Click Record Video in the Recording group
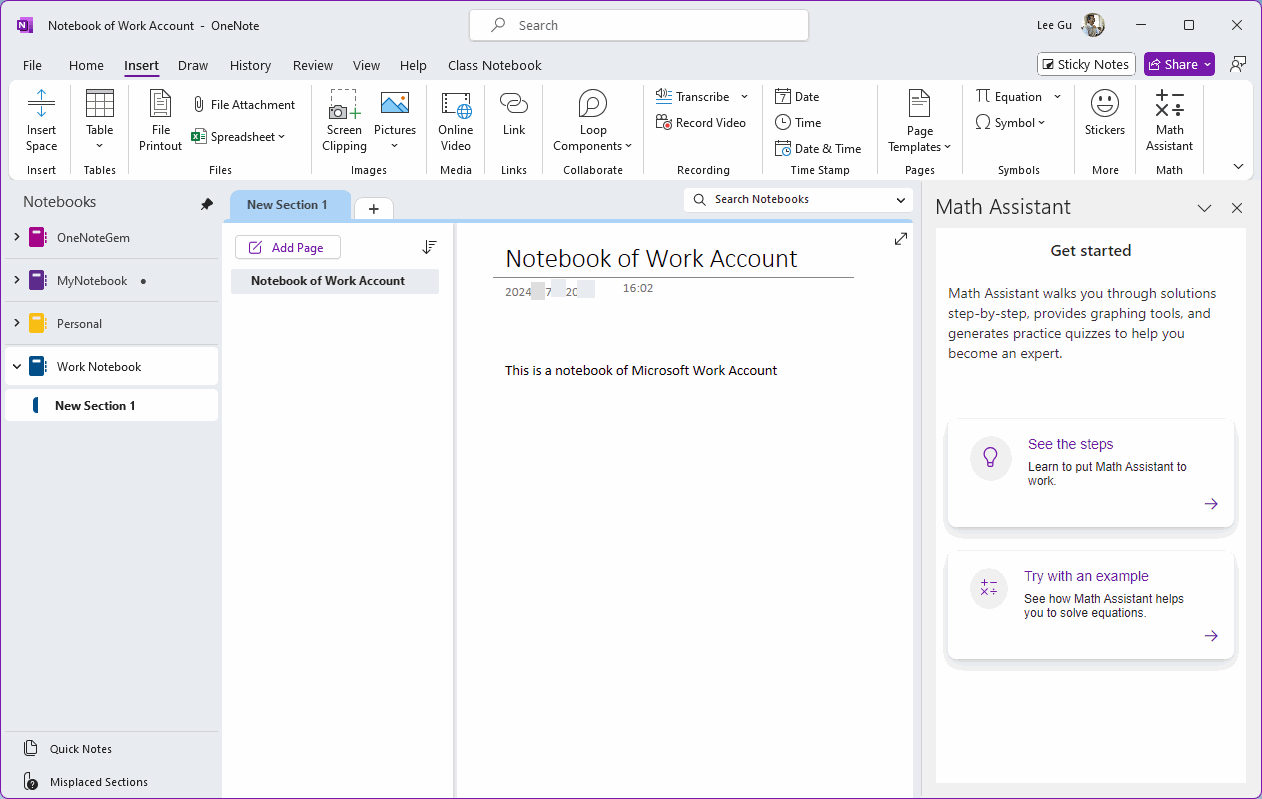 coord(701,123)
